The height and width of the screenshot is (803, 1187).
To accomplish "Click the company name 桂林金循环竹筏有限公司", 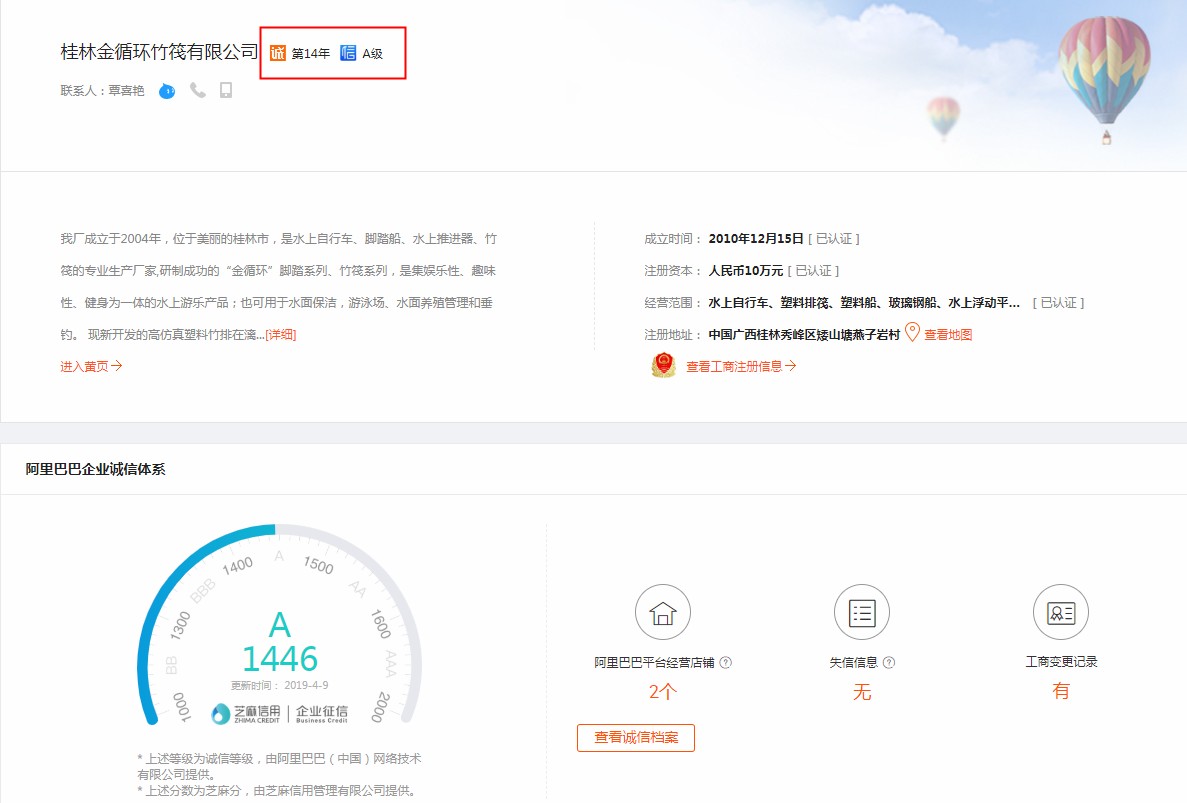I will [160, 52].
